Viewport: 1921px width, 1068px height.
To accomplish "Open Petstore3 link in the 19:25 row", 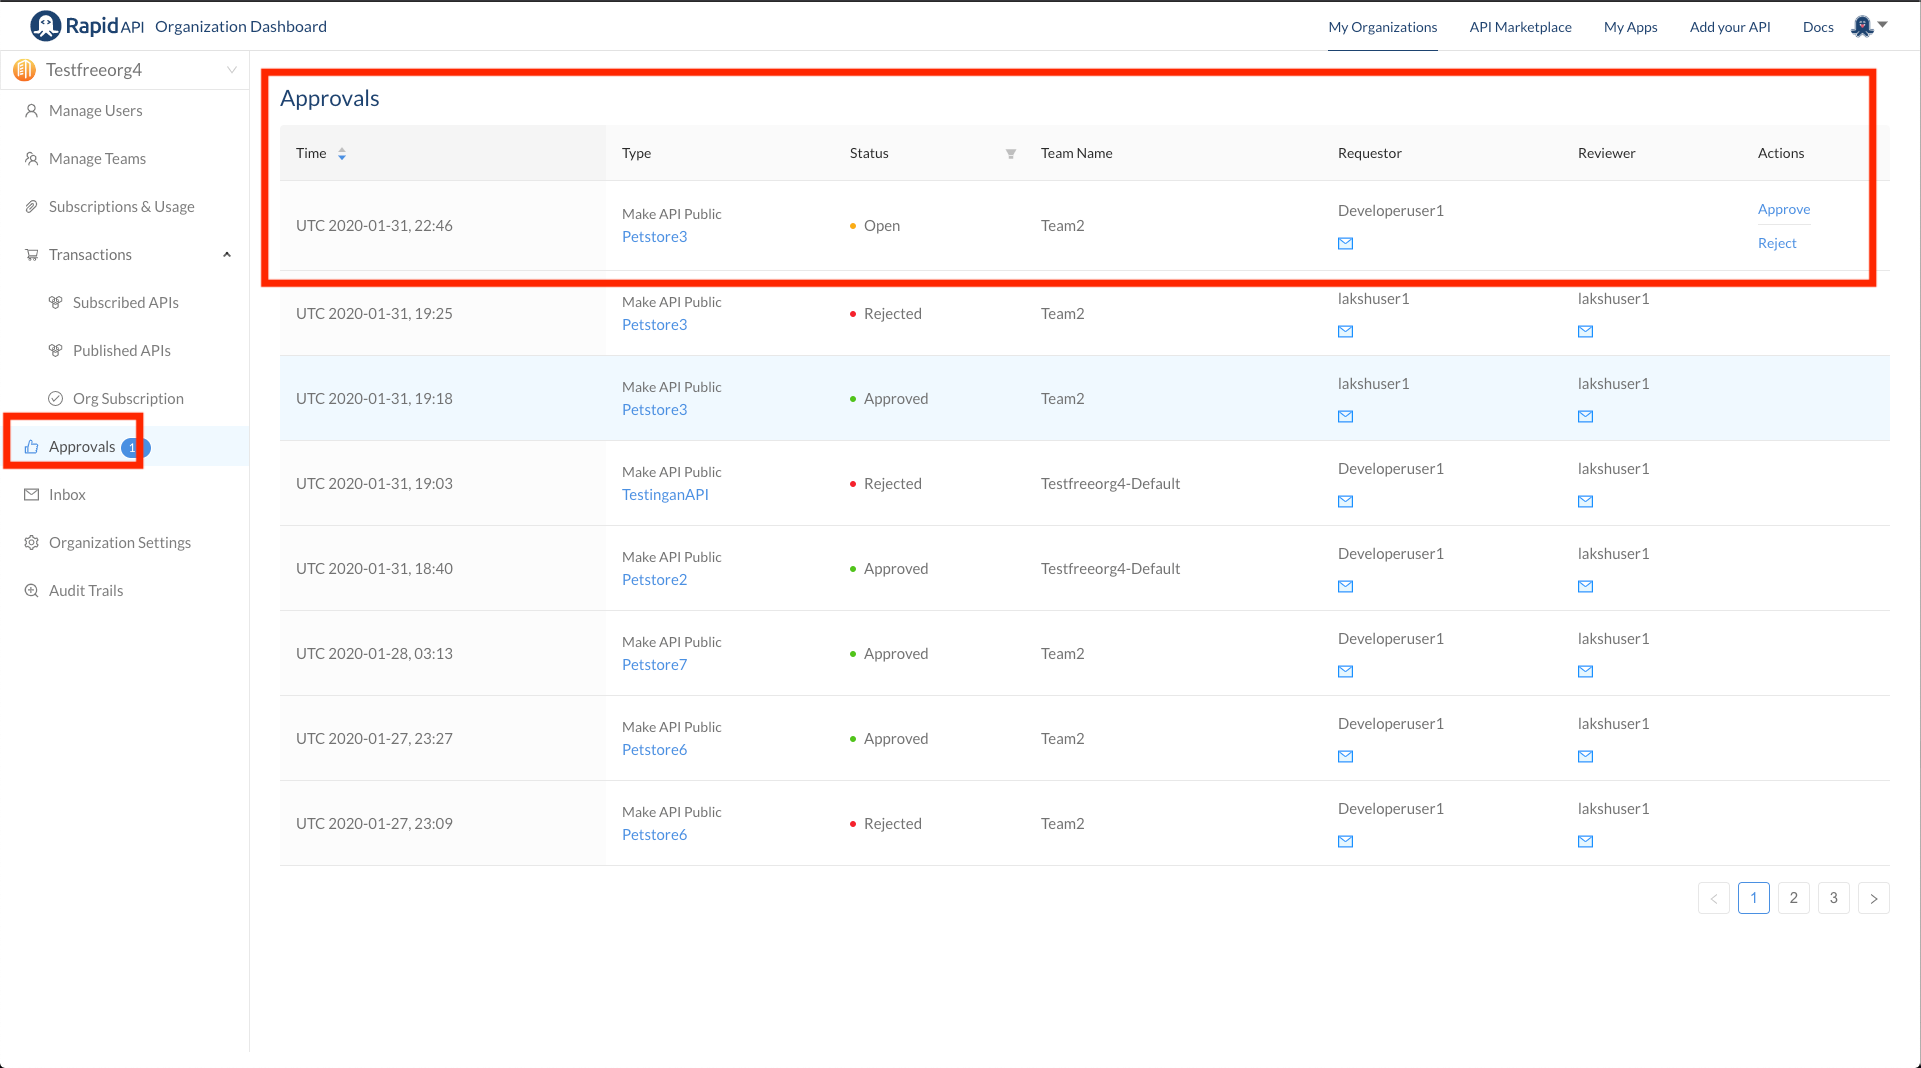I will [x=654, y=325].
